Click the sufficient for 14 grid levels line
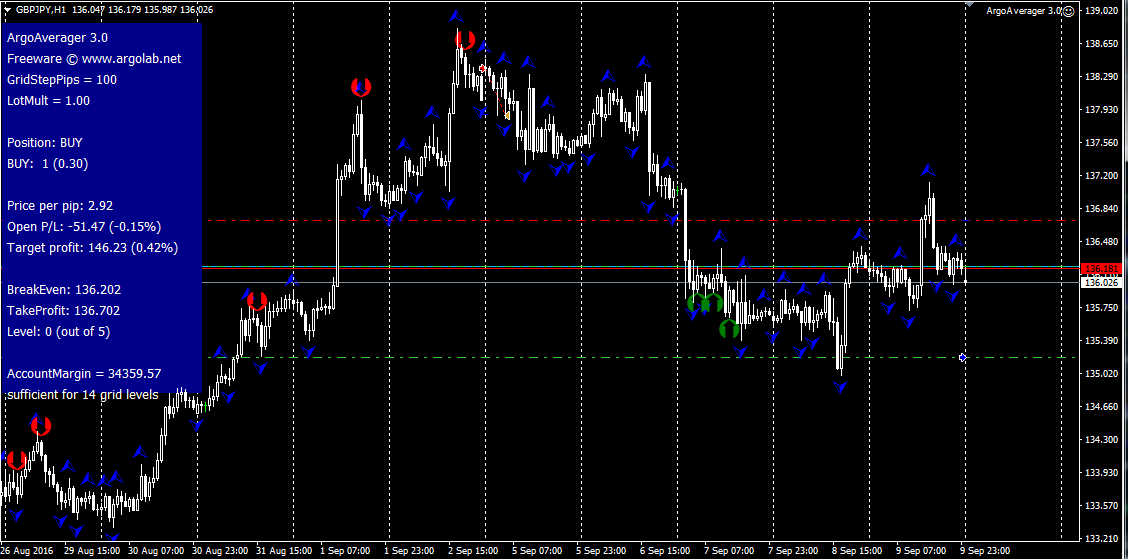The height and width of the screenshot is (559, 1128). [x=82, y=395]
